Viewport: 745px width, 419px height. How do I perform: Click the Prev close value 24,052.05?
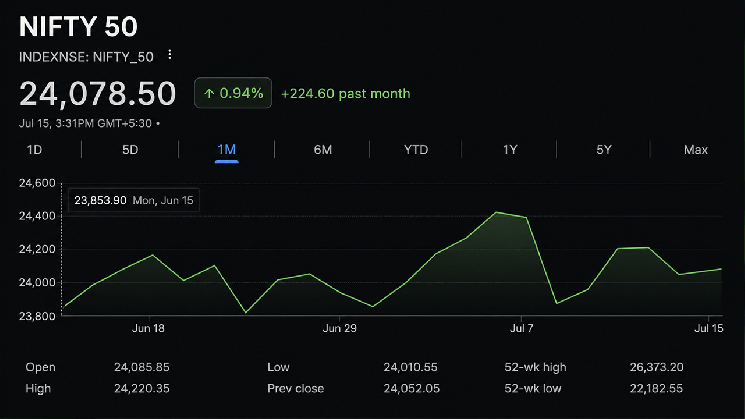click(411, 389)
